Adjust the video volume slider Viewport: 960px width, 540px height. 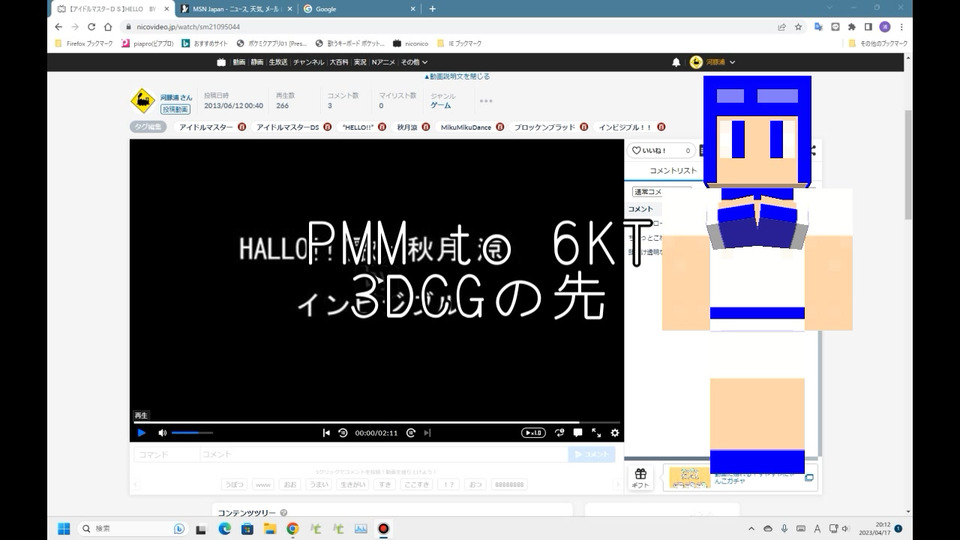pos(192,433)
